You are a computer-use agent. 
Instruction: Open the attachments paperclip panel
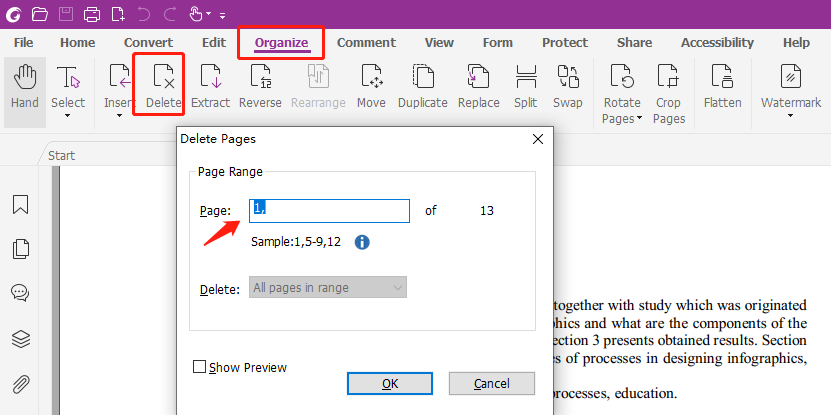point(20,384)
